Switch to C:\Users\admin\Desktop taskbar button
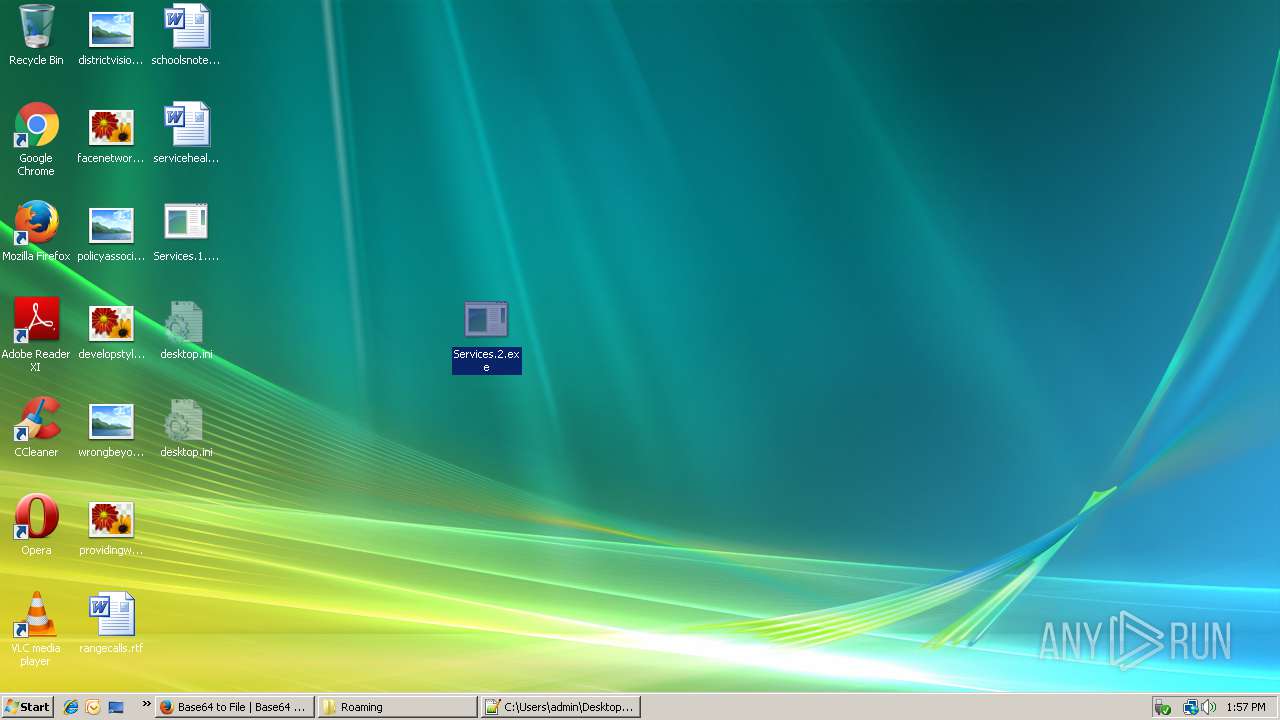1280x720 pixels. (561, 707)
